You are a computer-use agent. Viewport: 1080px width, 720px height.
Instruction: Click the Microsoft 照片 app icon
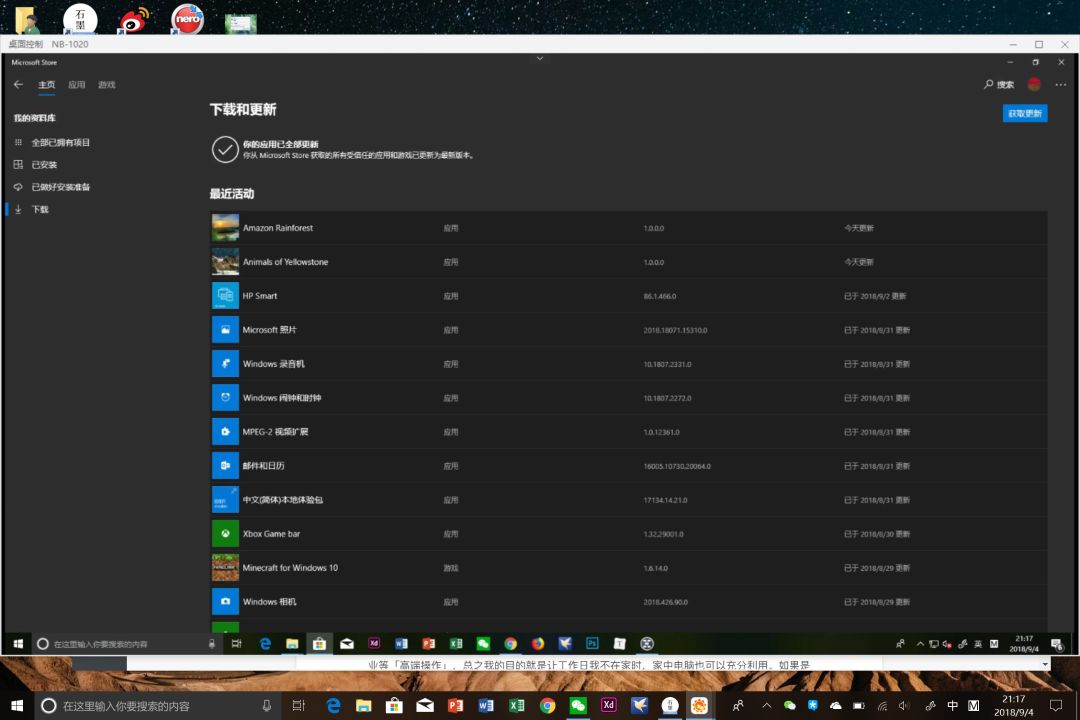coord(225,330)
